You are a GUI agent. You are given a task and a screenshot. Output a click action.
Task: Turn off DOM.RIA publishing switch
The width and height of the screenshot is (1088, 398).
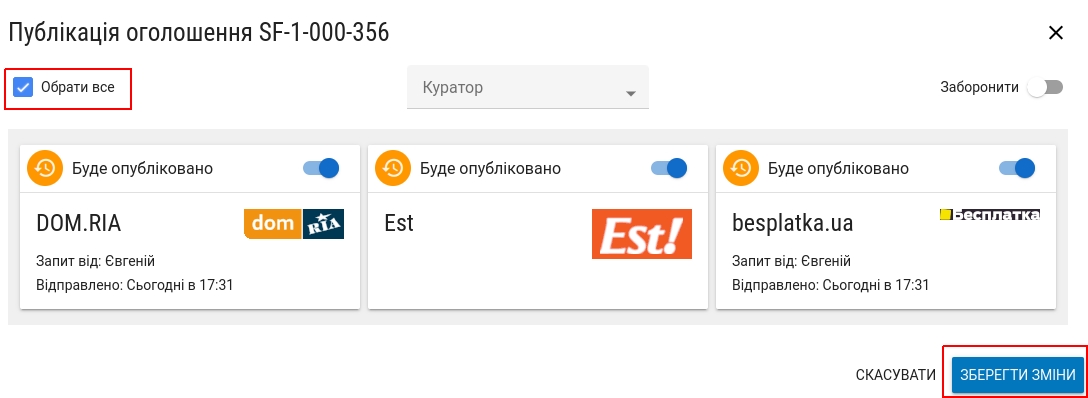(x=321, y=168)
